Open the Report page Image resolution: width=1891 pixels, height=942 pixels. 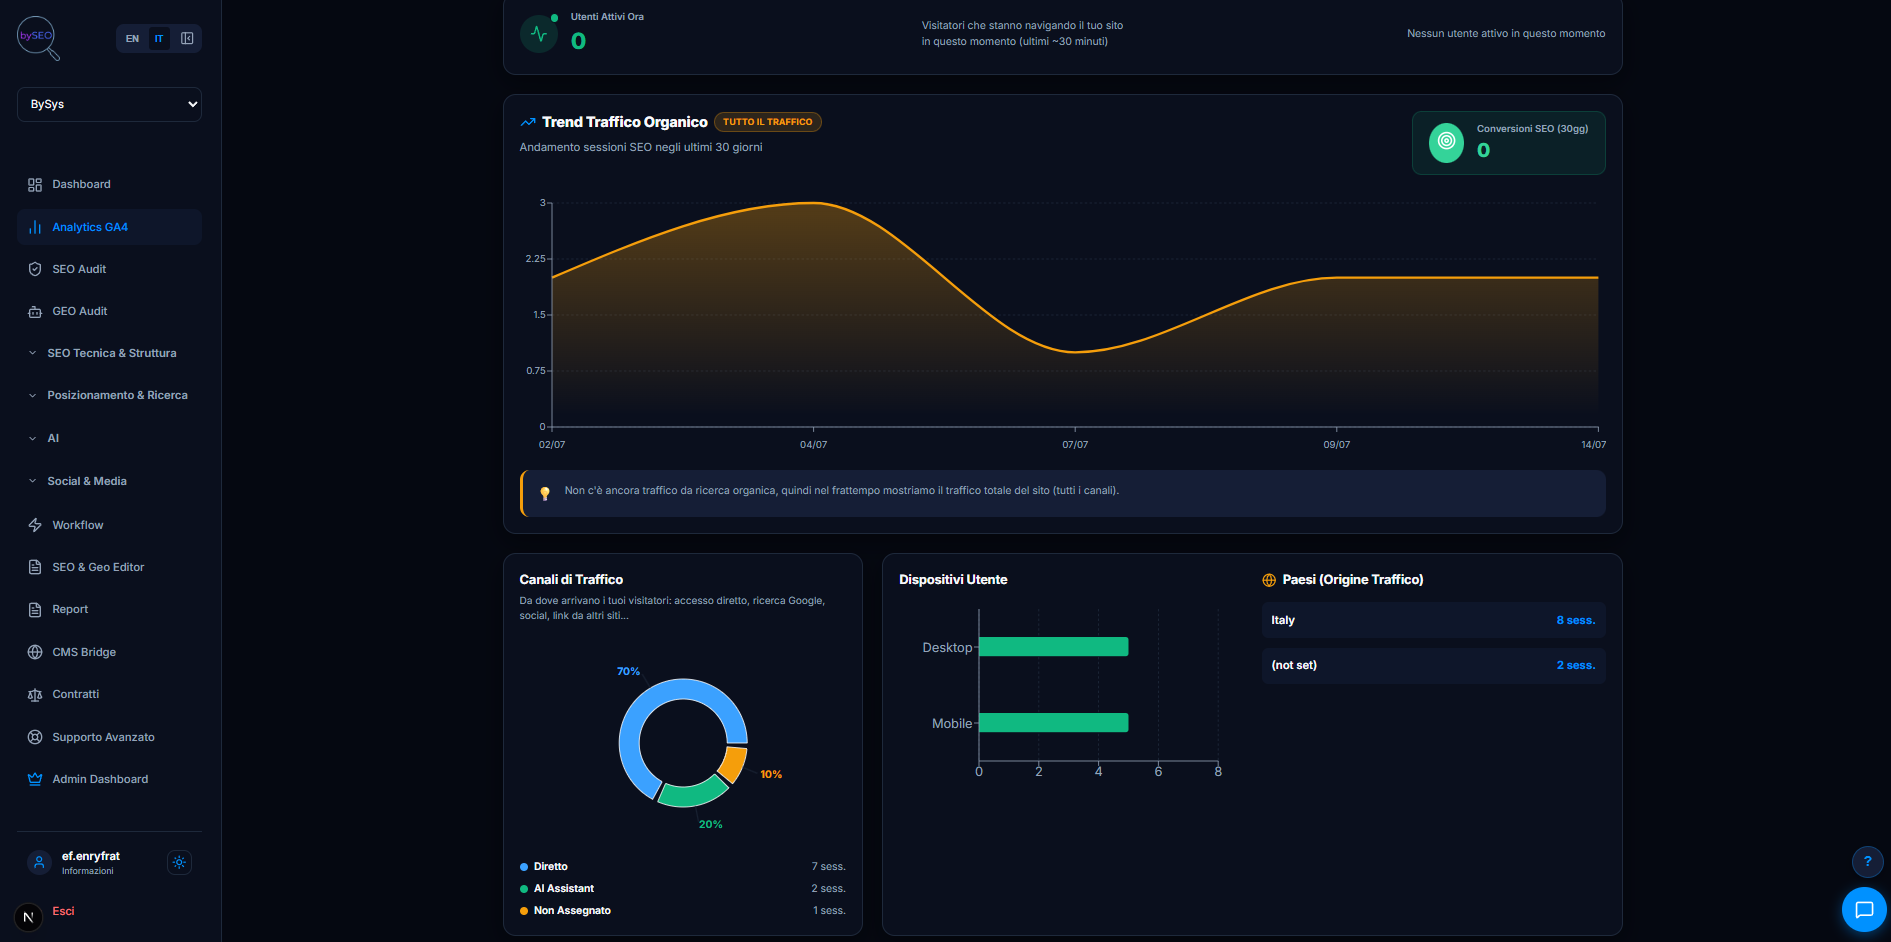tap(109, 609)
